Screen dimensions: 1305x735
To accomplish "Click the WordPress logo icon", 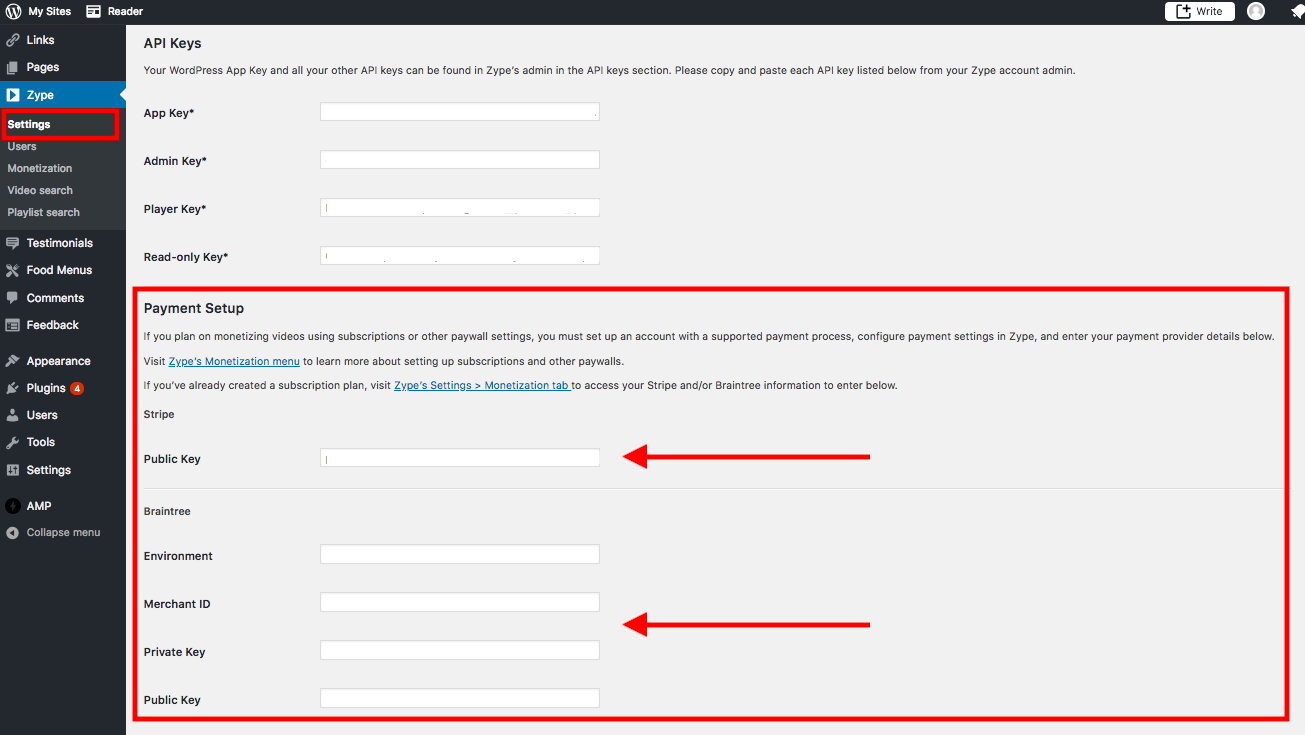I will coord(12,11).
